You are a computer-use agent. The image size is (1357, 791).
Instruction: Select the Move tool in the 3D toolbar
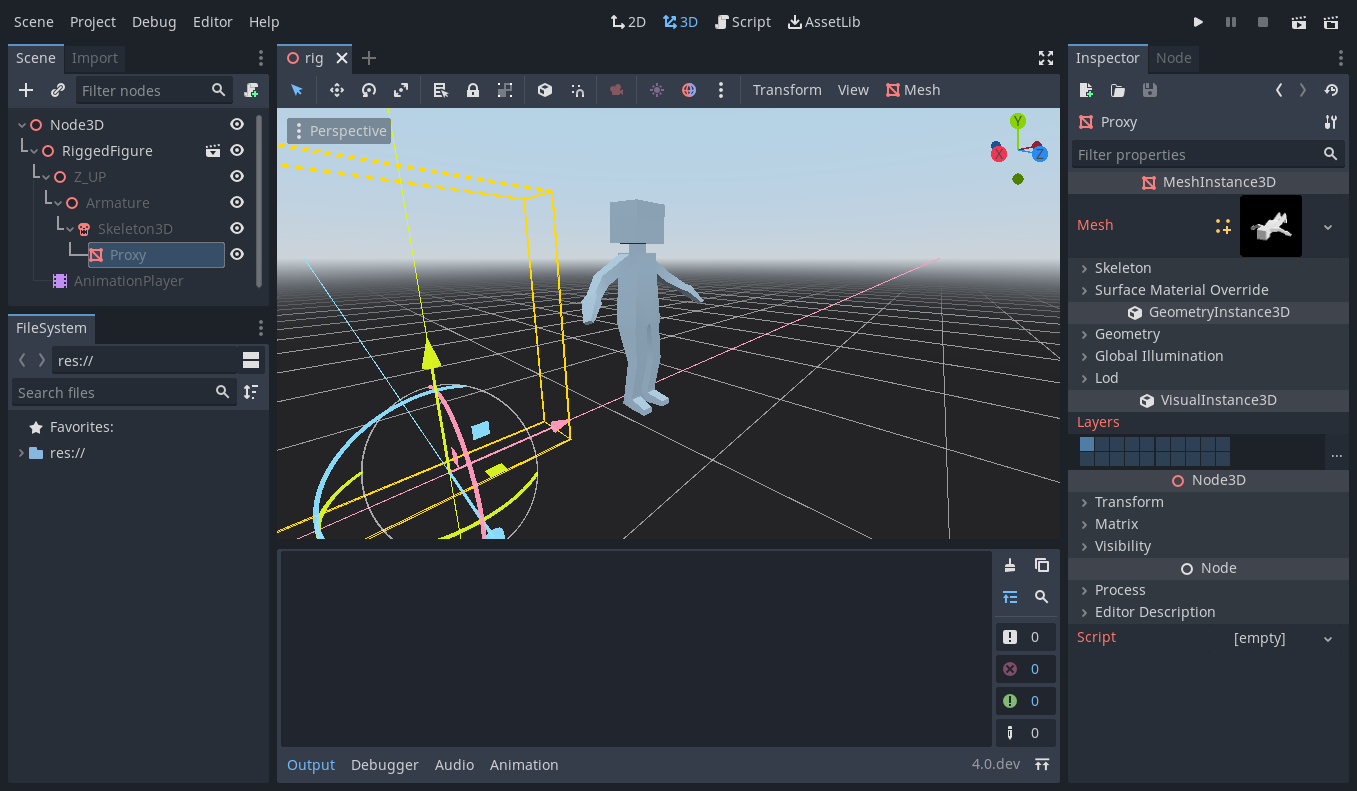[337, 90]
